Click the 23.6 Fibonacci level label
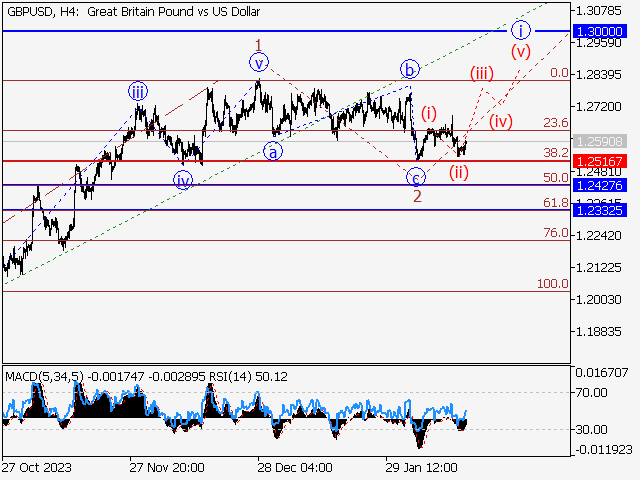The width and height of the screenshot is (640, 480). coord(556,122)
